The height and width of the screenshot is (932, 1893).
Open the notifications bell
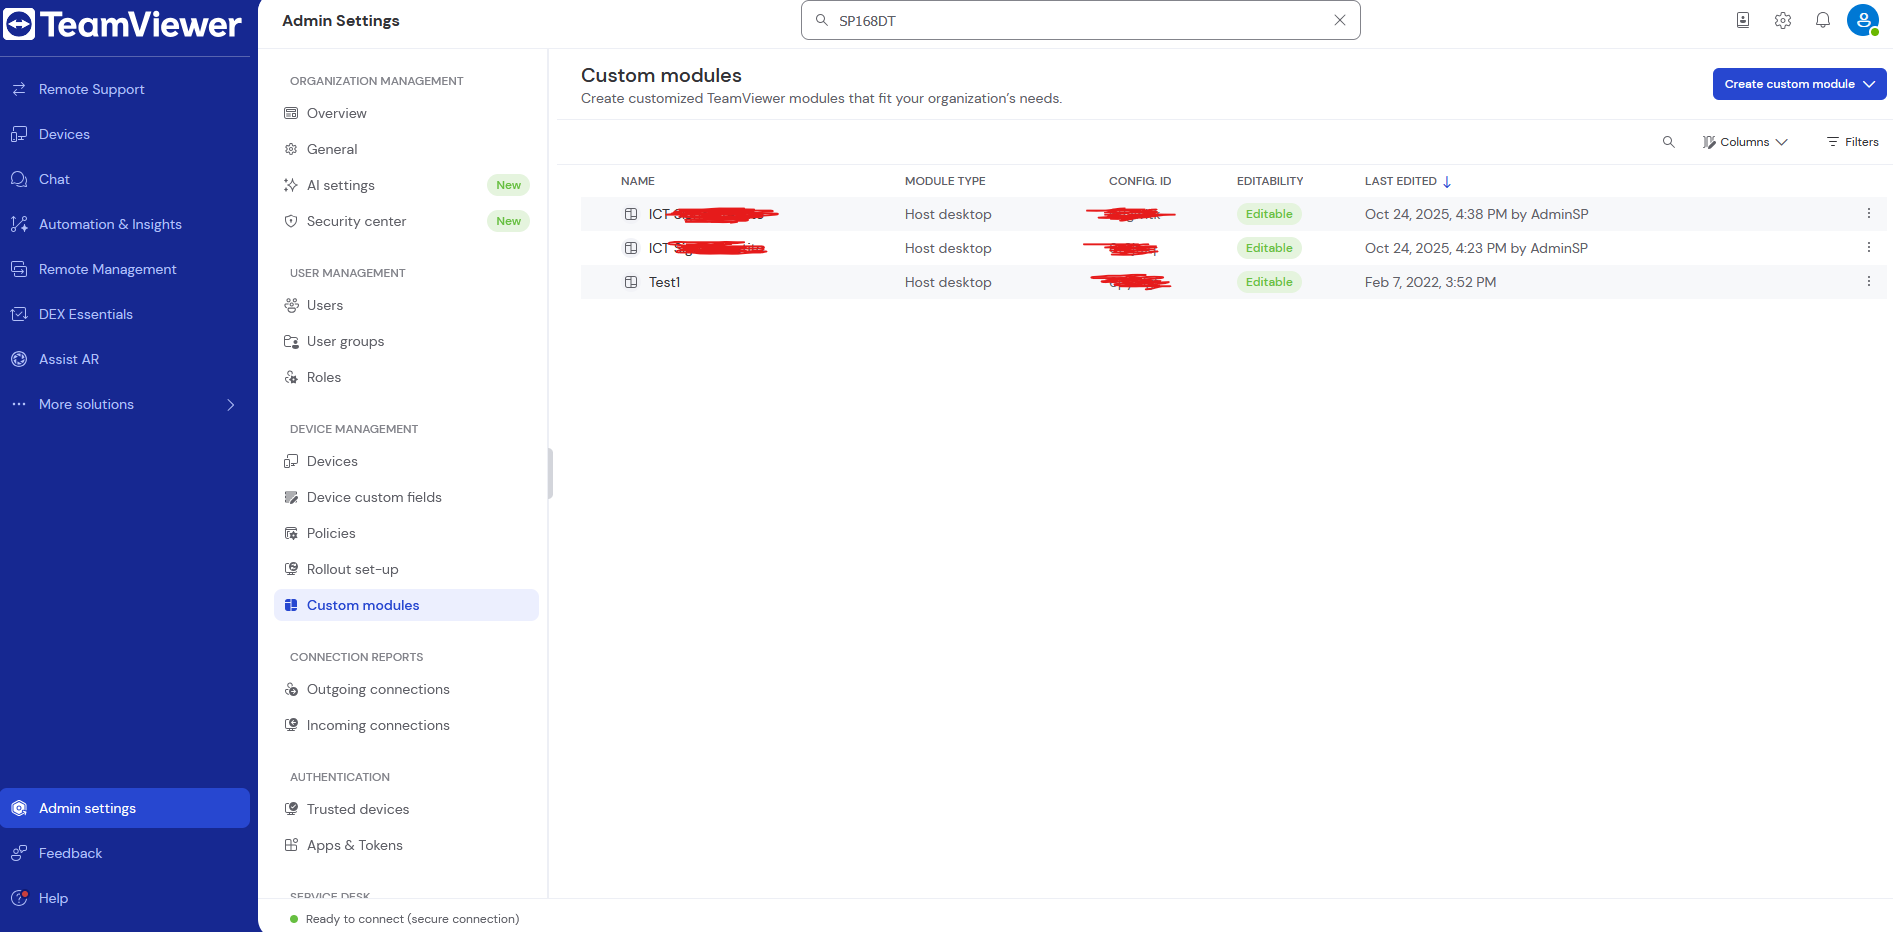click(1823, 20)
